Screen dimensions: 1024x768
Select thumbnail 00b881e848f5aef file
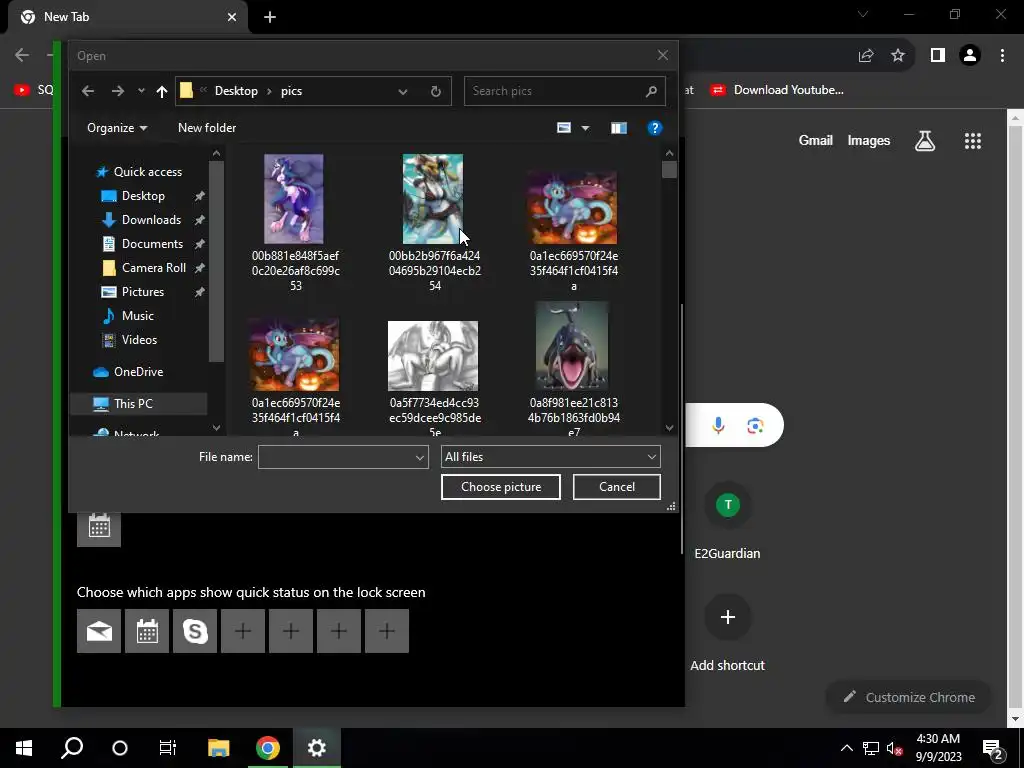294,199
